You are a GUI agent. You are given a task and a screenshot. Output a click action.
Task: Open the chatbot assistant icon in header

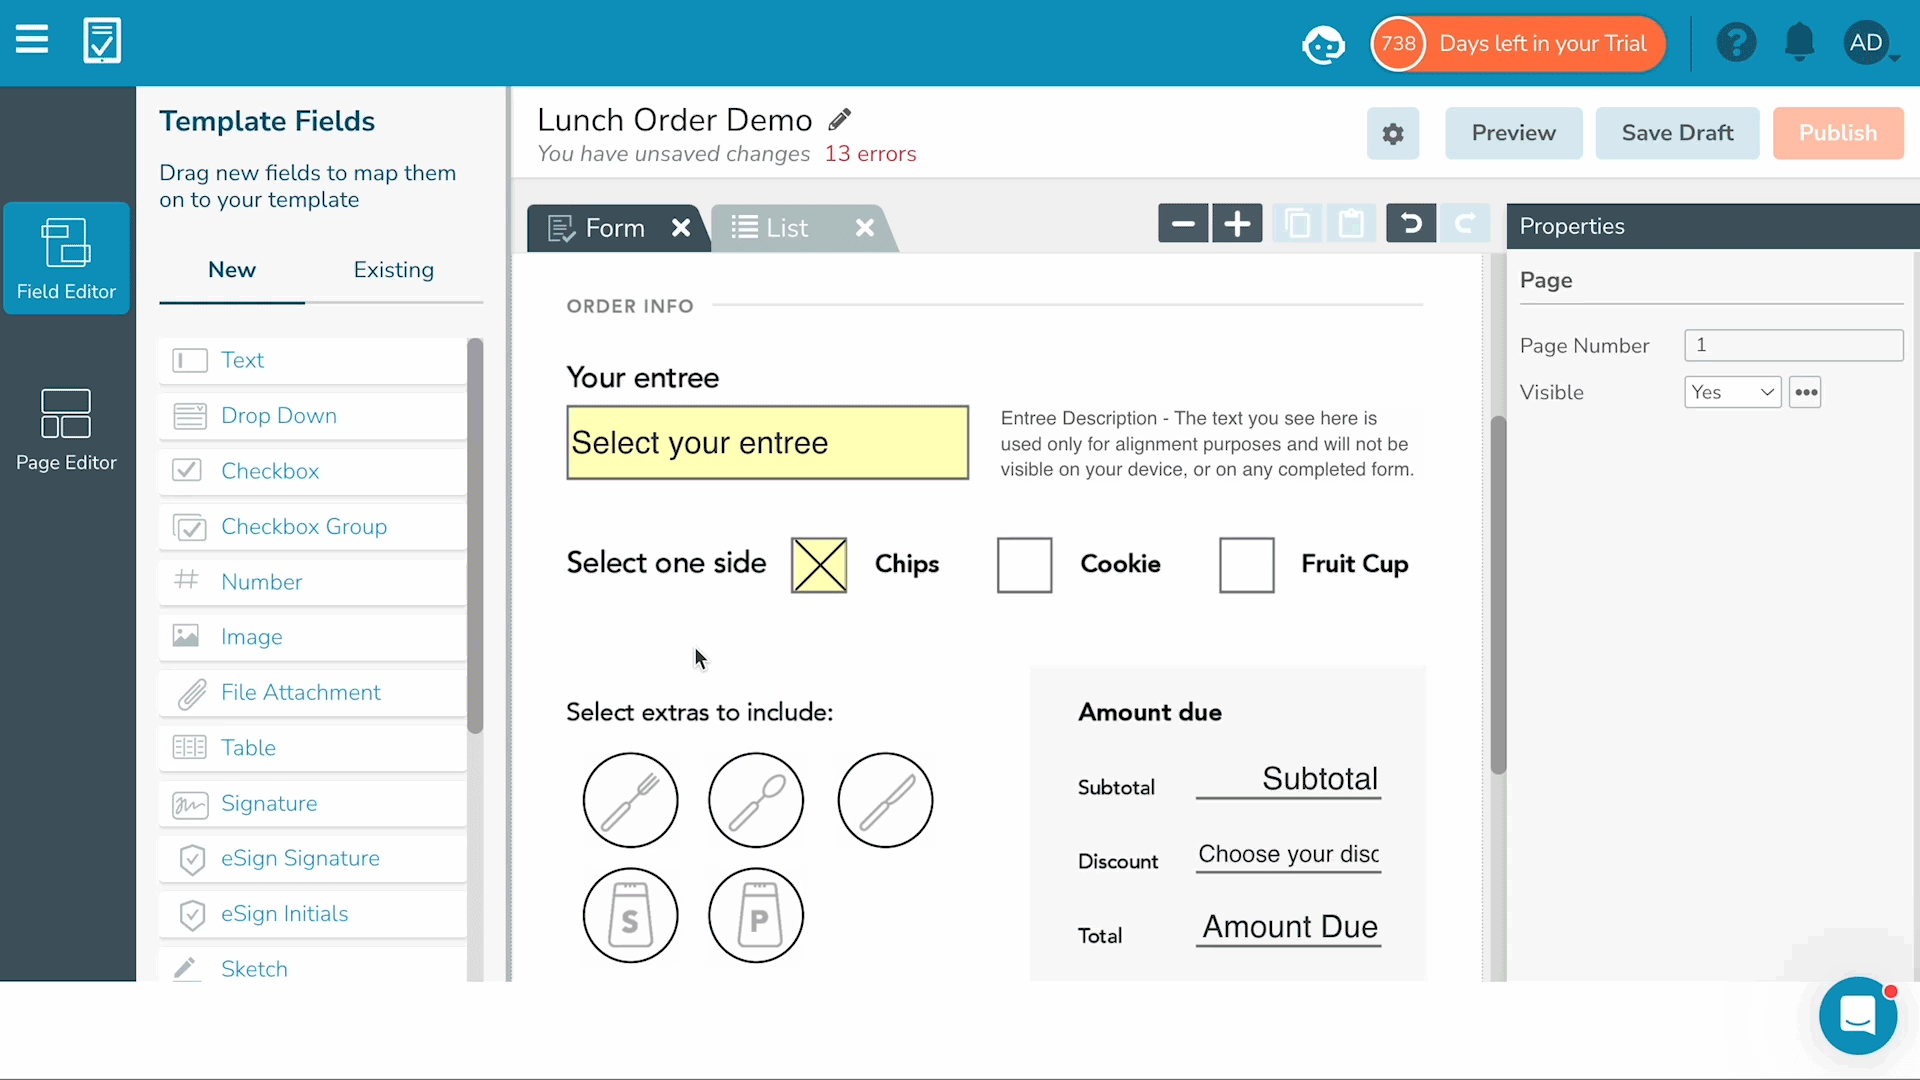(1324, 44)
